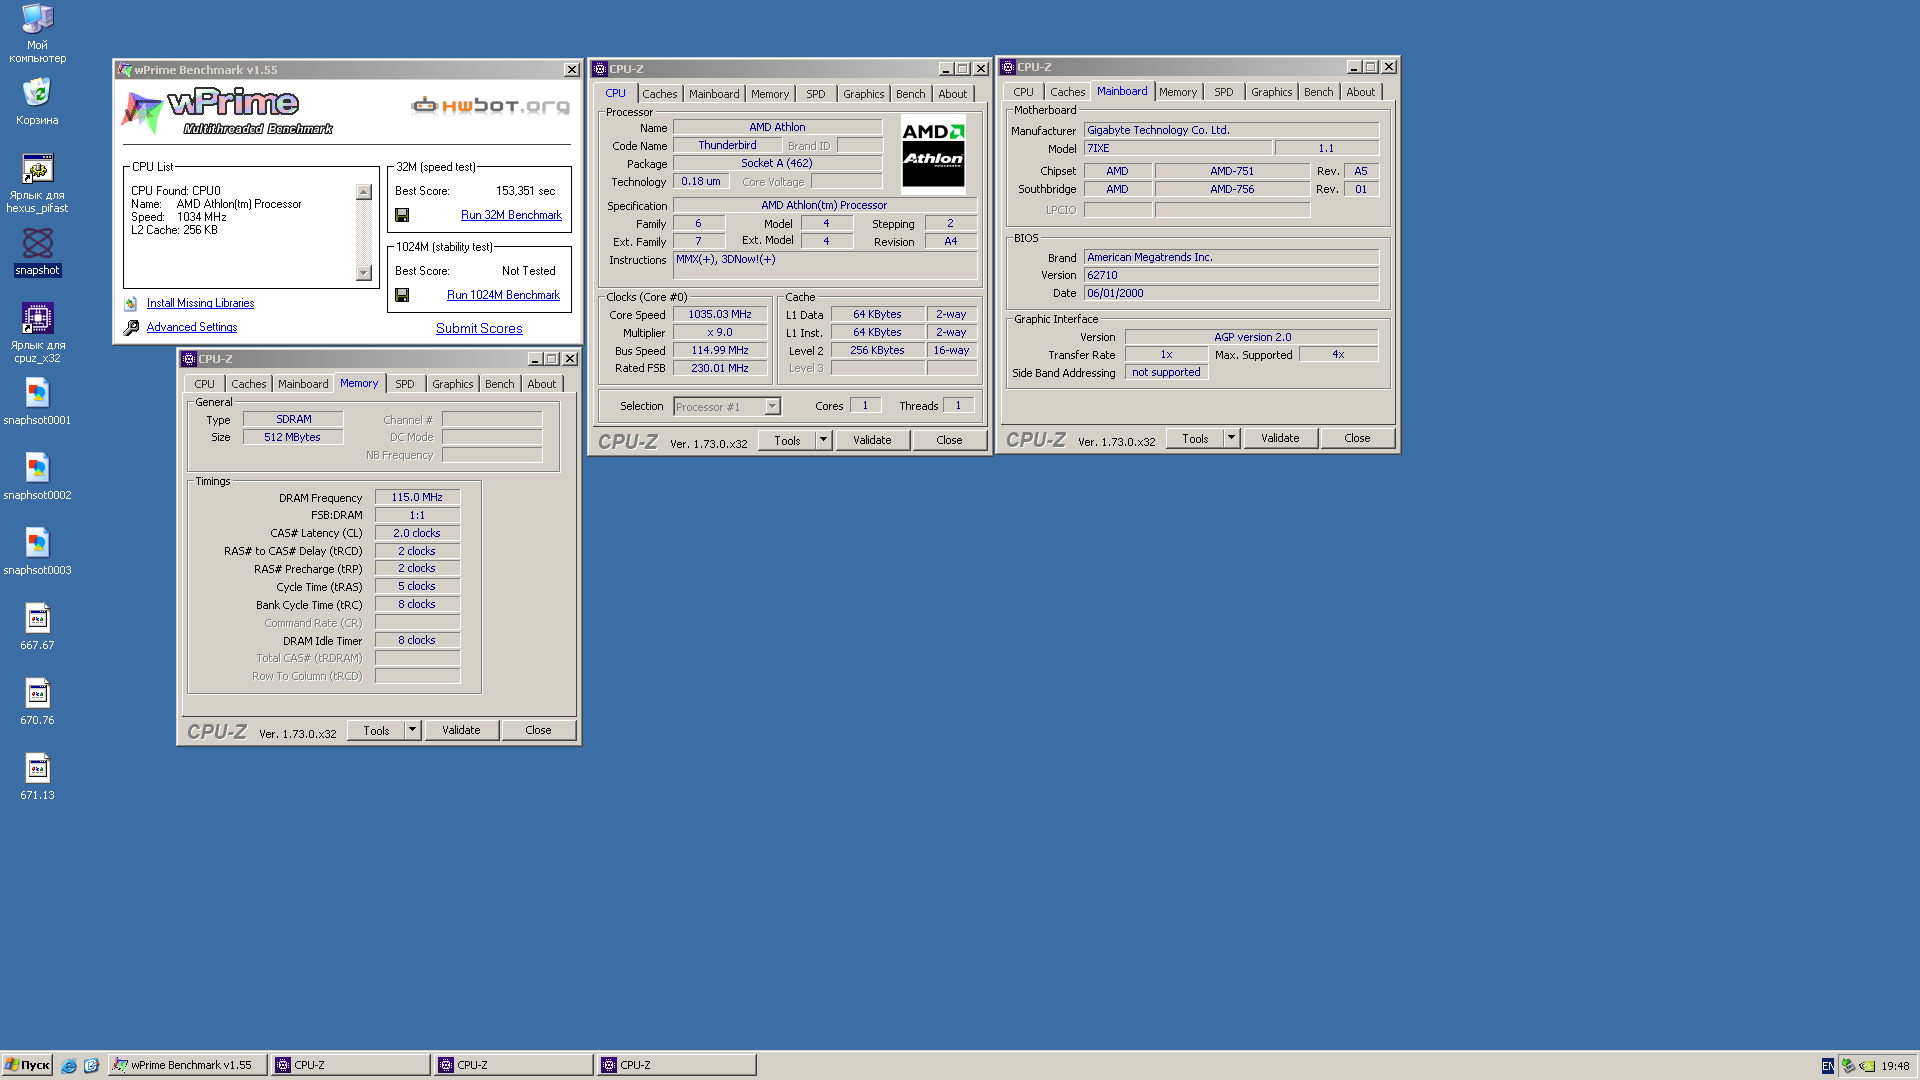The image size is (1920, 1080).
Task: Click the BIOS Version 62710 field
Action: [x=1231, y=275]
